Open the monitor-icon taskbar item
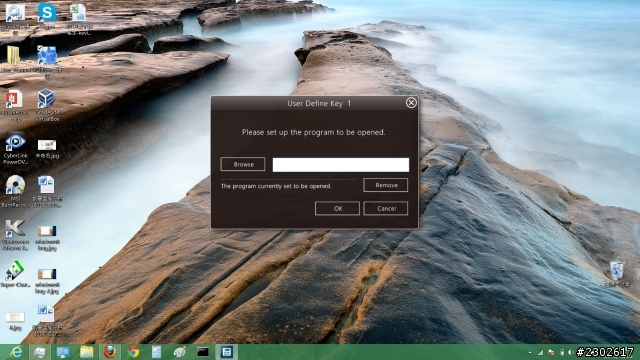 63,352
